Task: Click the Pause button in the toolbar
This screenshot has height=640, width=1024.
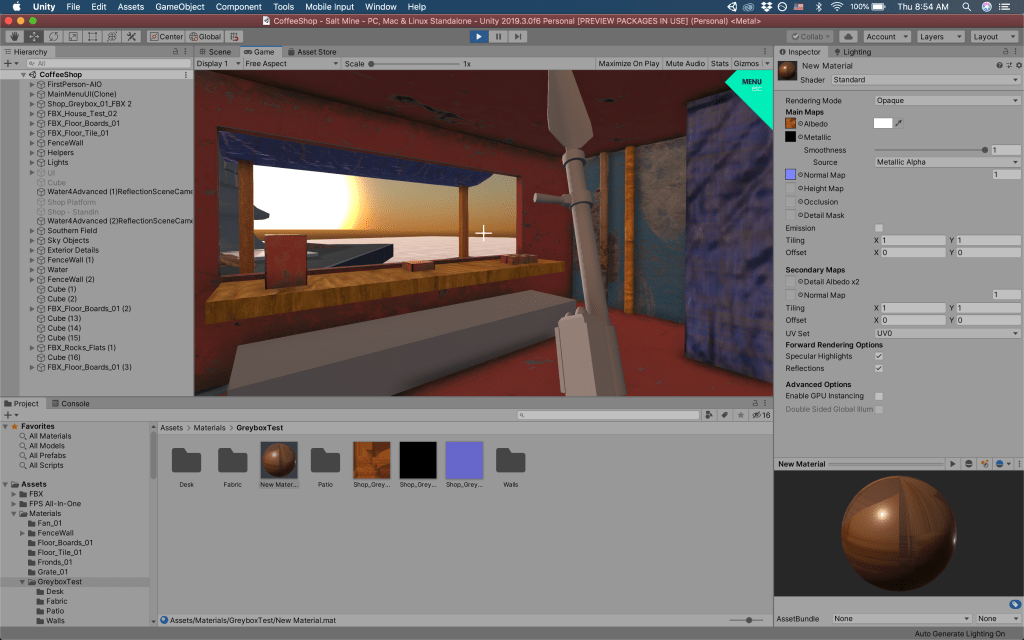Action: click(499, 37)
